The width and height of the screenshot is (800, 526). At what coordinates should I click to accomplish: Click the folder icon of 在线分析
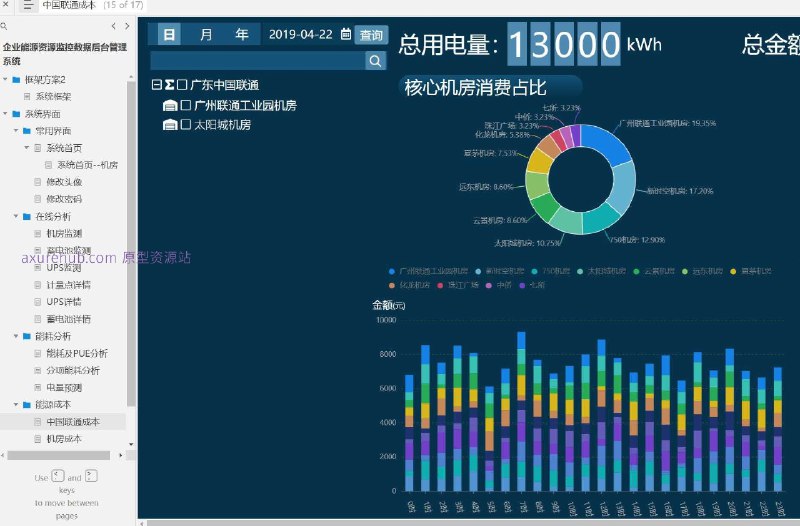tap(27, 217)
